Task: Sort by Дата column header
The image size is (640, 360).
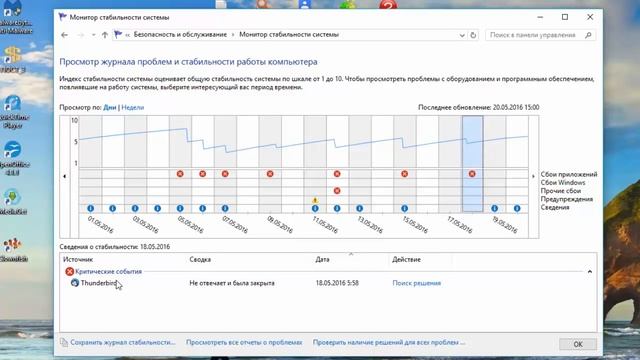Action: click(x=322, y=260)
